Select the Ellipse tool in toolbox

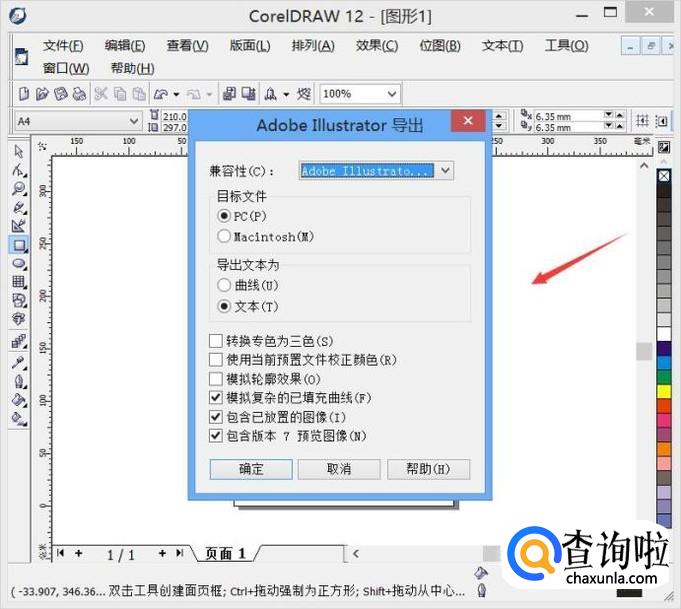(19, 264)
